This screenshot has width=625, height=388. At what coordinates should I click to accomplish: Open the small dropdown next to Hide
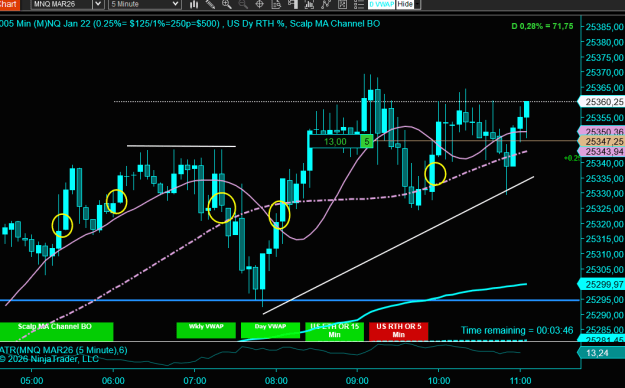(x=417, y=4)
